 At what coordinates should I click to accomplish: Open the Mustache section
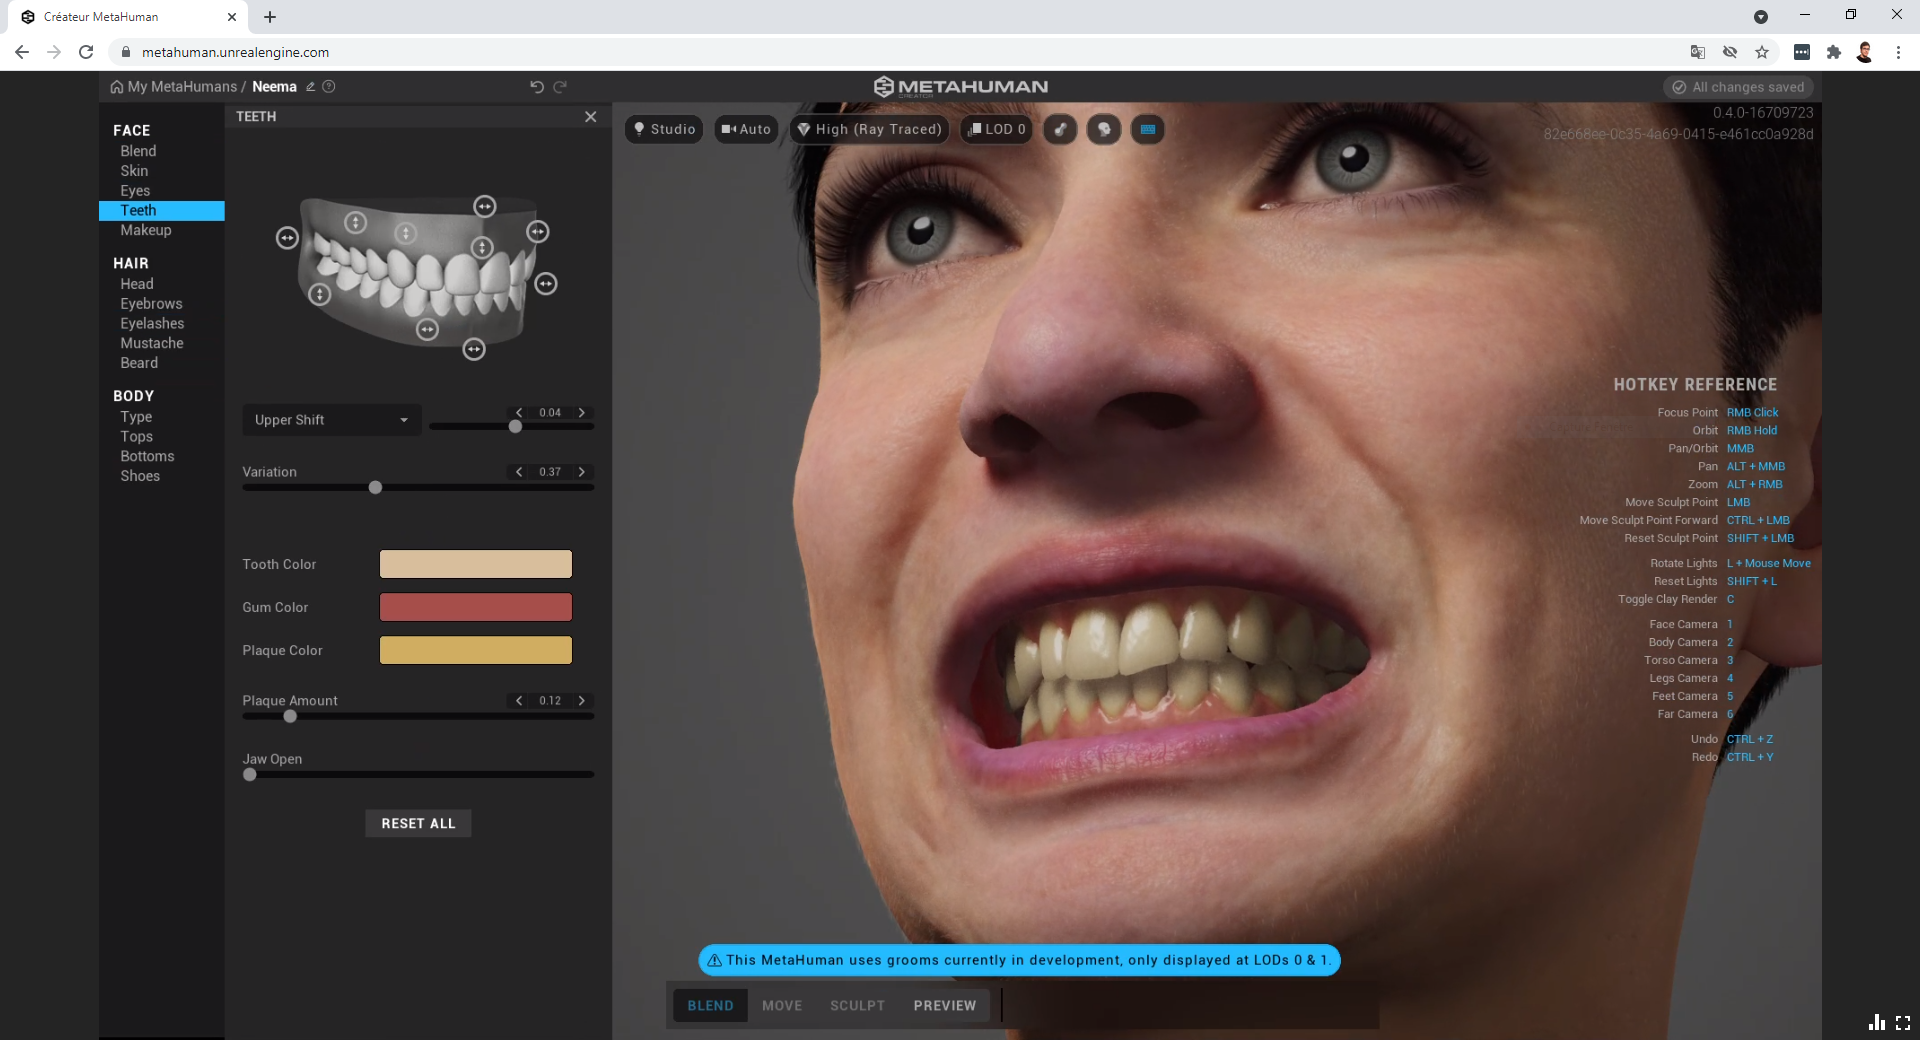[x=152, y=343]
